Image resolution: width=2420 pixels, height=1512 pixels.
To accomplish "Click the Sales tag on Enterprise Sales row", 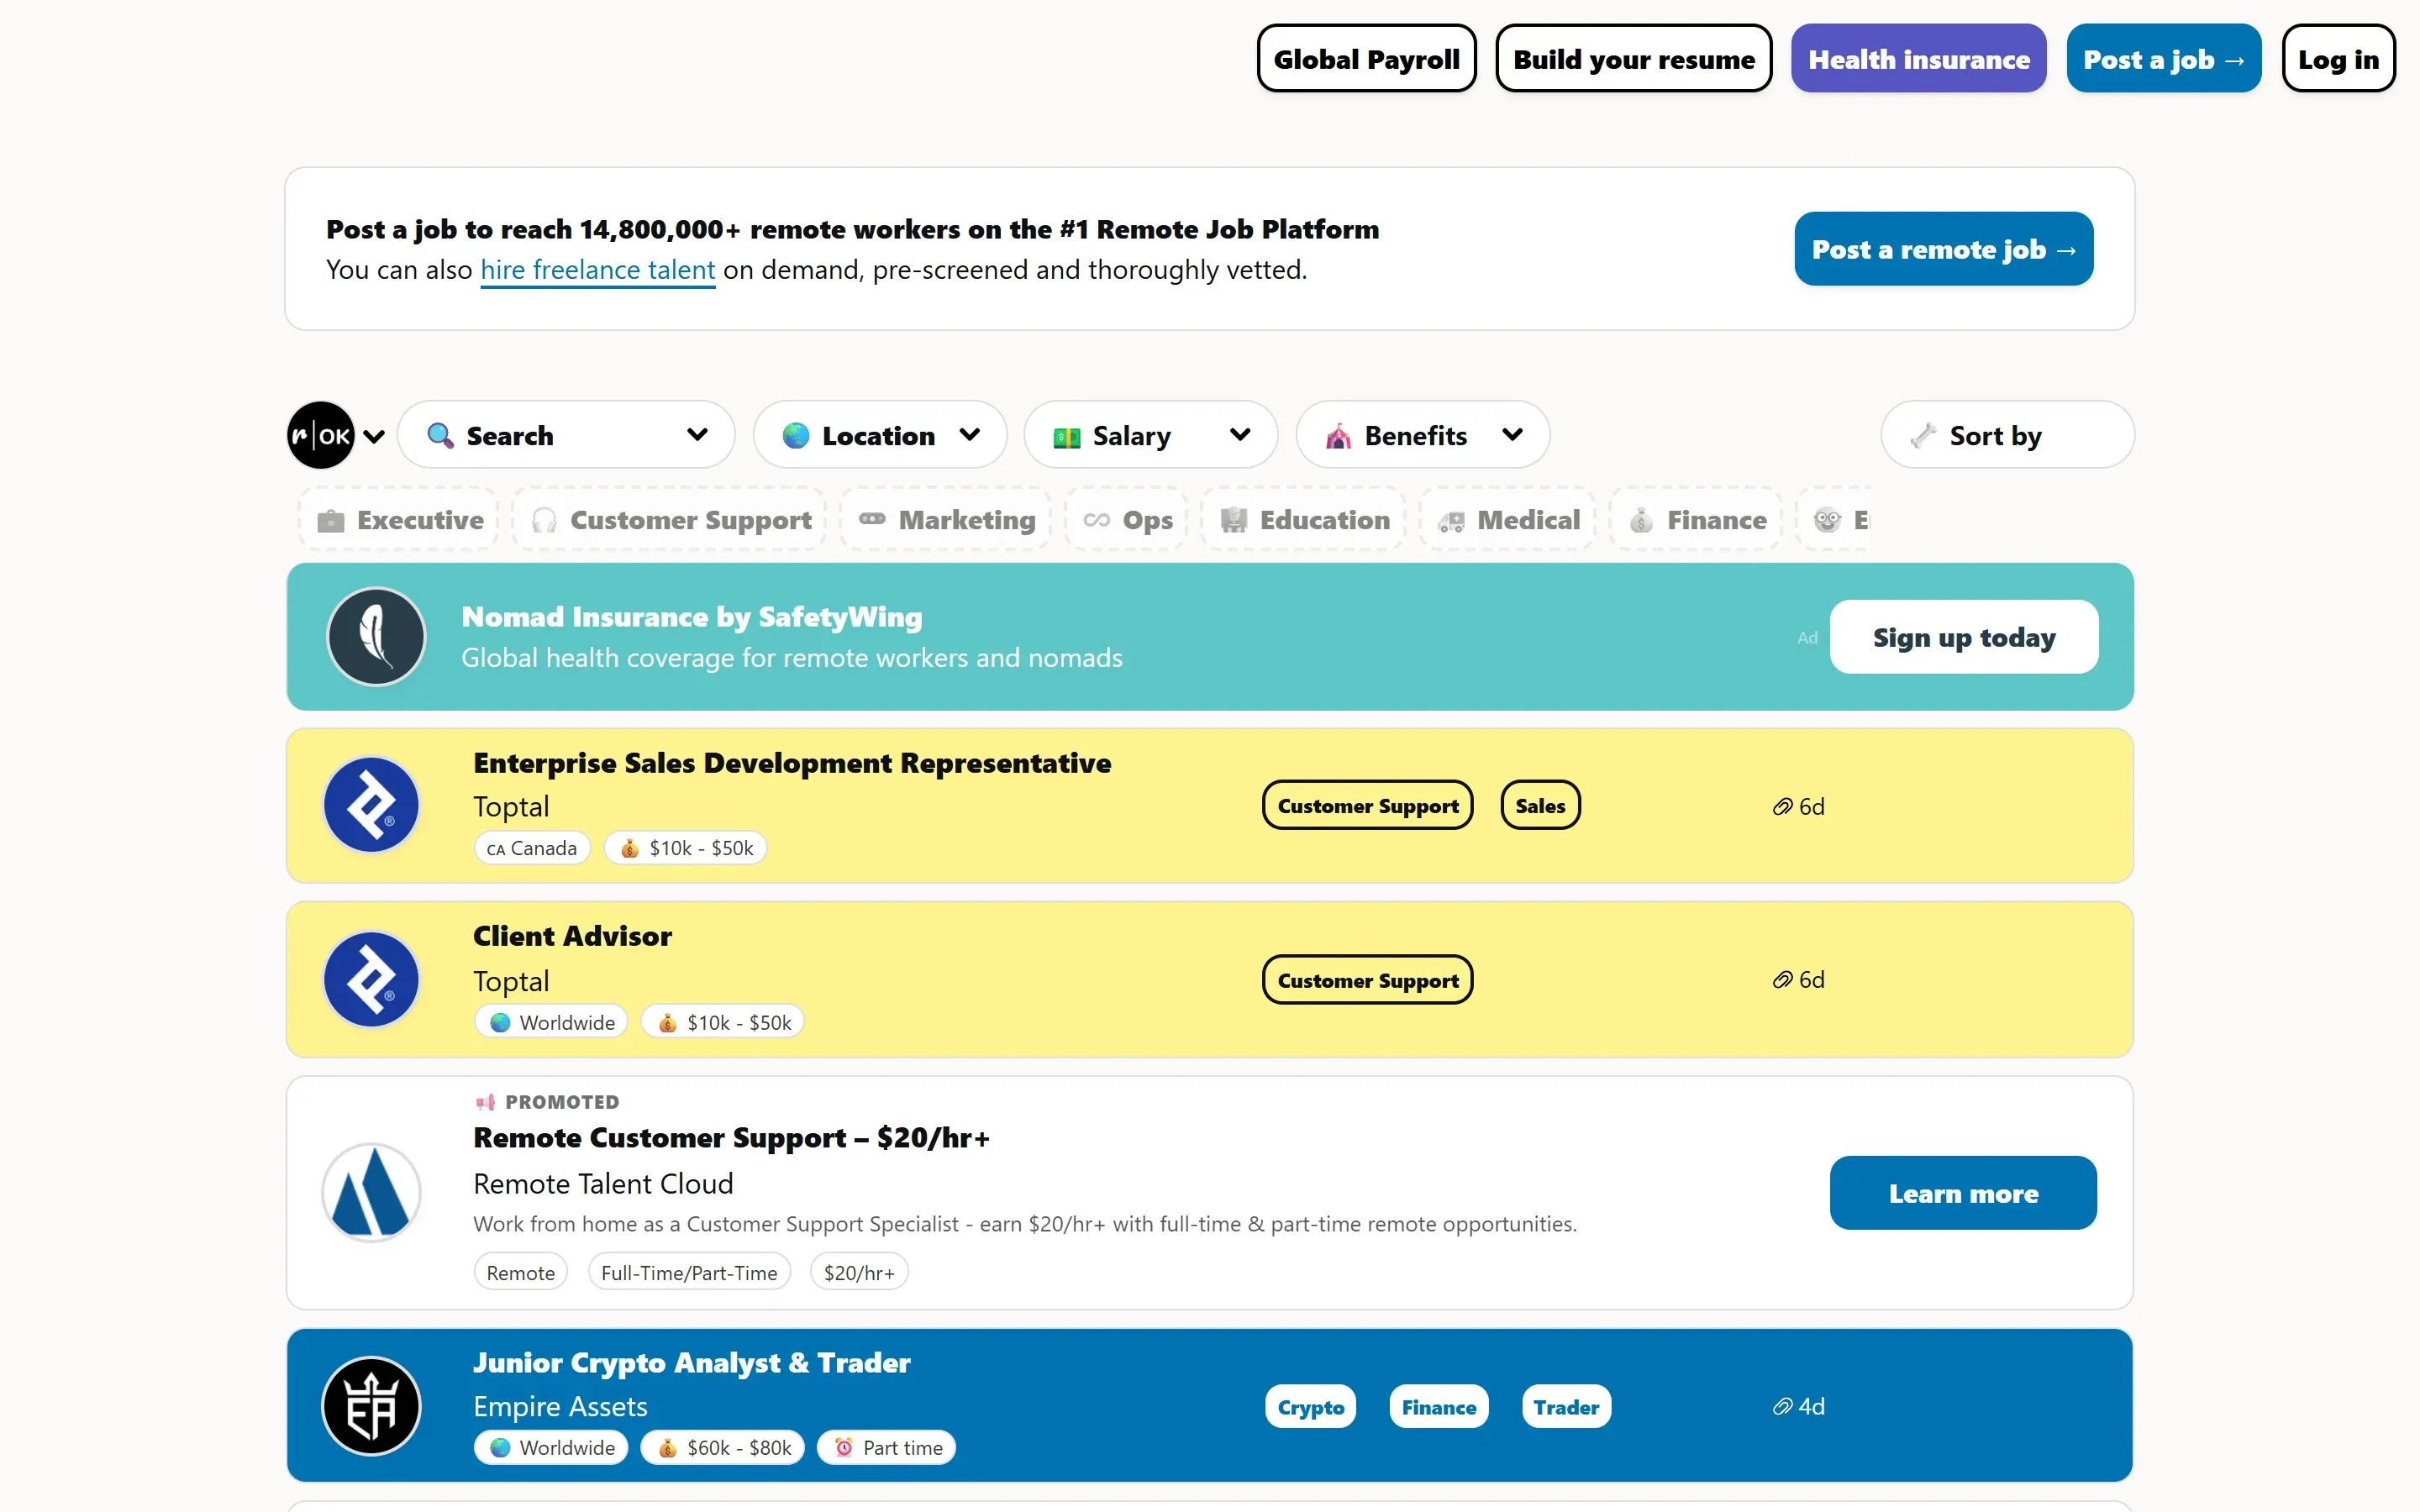I will tap(1540, 805).
